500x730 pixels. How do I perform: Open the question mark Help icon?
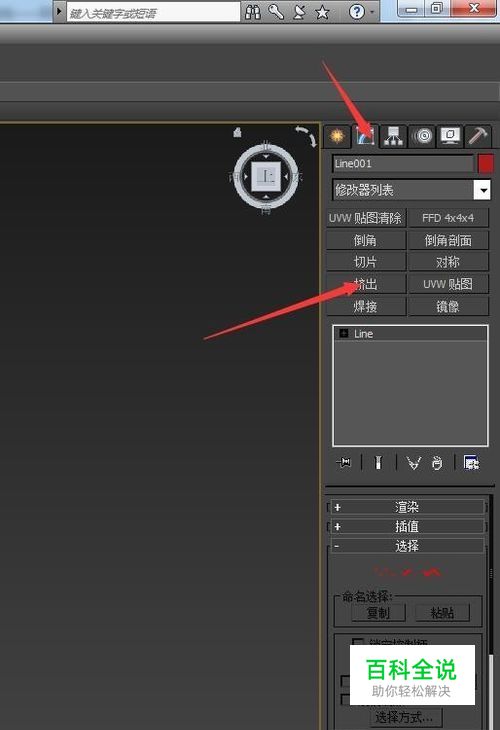tap(357, 12)
